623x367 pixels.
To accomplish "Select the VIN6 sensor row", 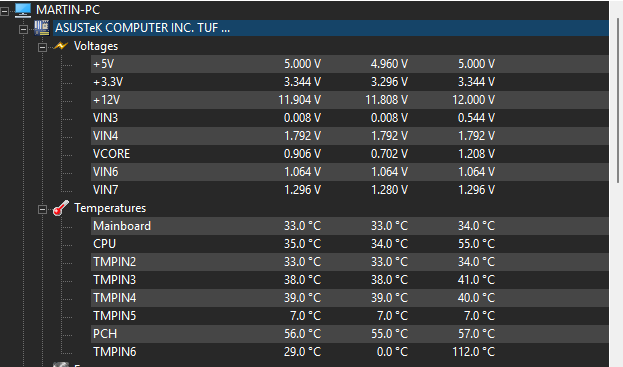I will click(350, 172).
